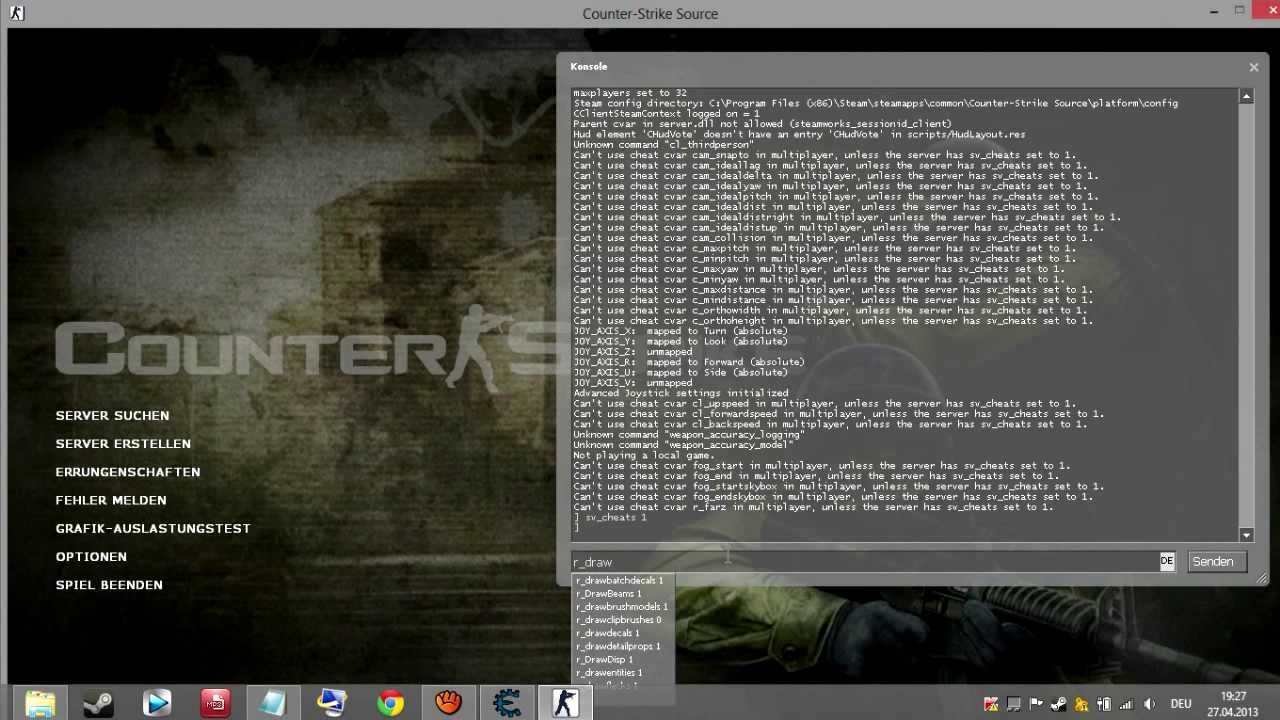The height and width of the screenshot is (720, 1280).
Task: Select r_drawentities 1 suggestion
Action: pyautogui.click(x=609, y=673)
